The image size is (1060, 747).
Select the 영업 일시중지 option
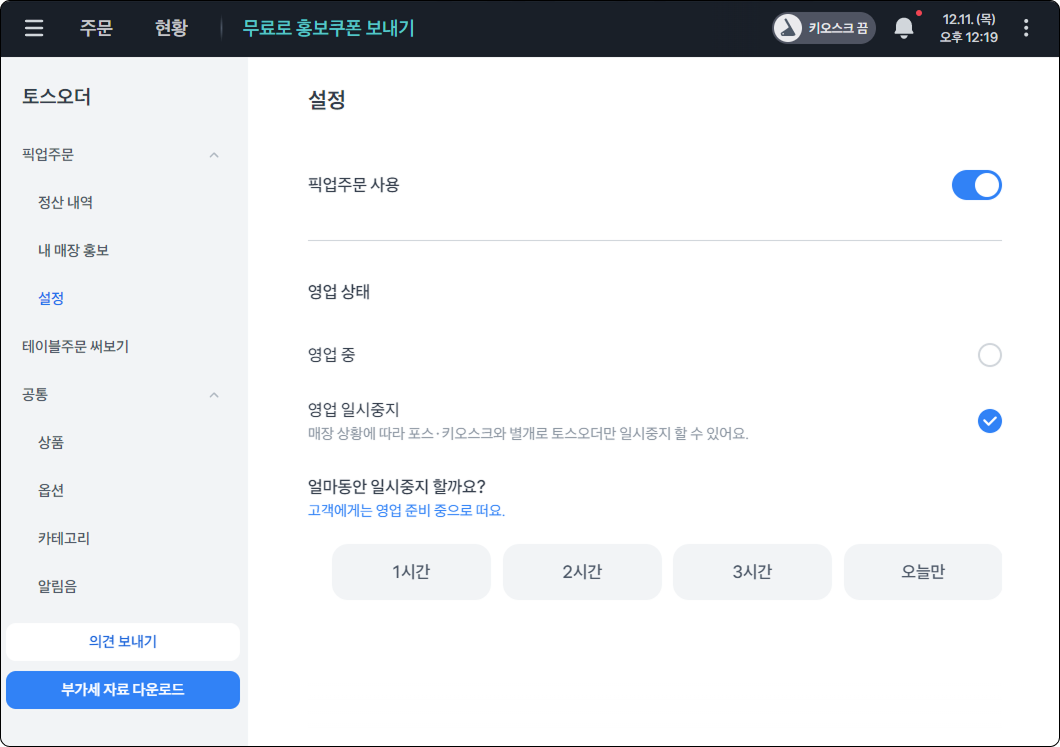(989, 421)
